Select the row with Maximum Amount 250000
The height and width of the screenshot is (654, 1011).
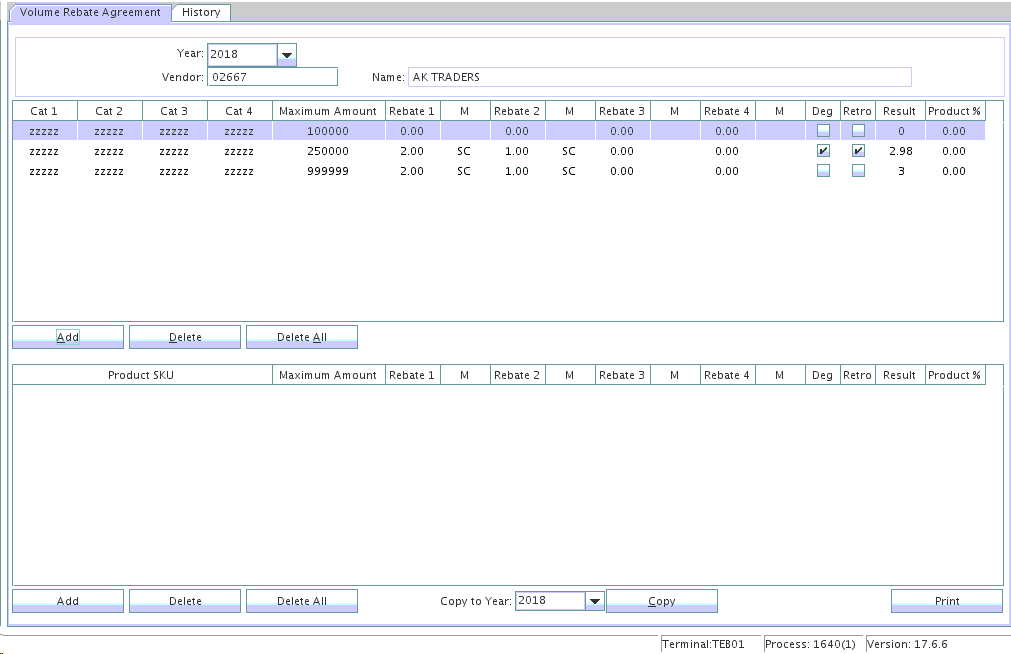[x=328, y=151]
